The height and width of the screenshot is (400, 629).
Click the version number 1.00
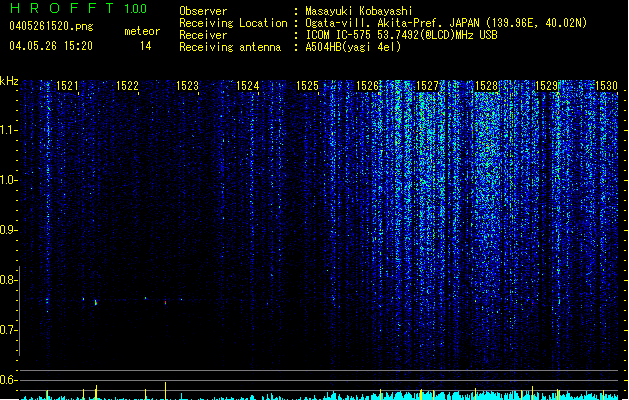[x=136, y=9]
